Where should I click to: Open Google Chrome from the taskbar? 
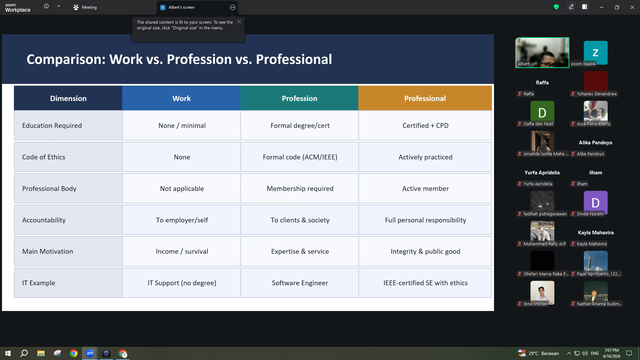point(73,353)
